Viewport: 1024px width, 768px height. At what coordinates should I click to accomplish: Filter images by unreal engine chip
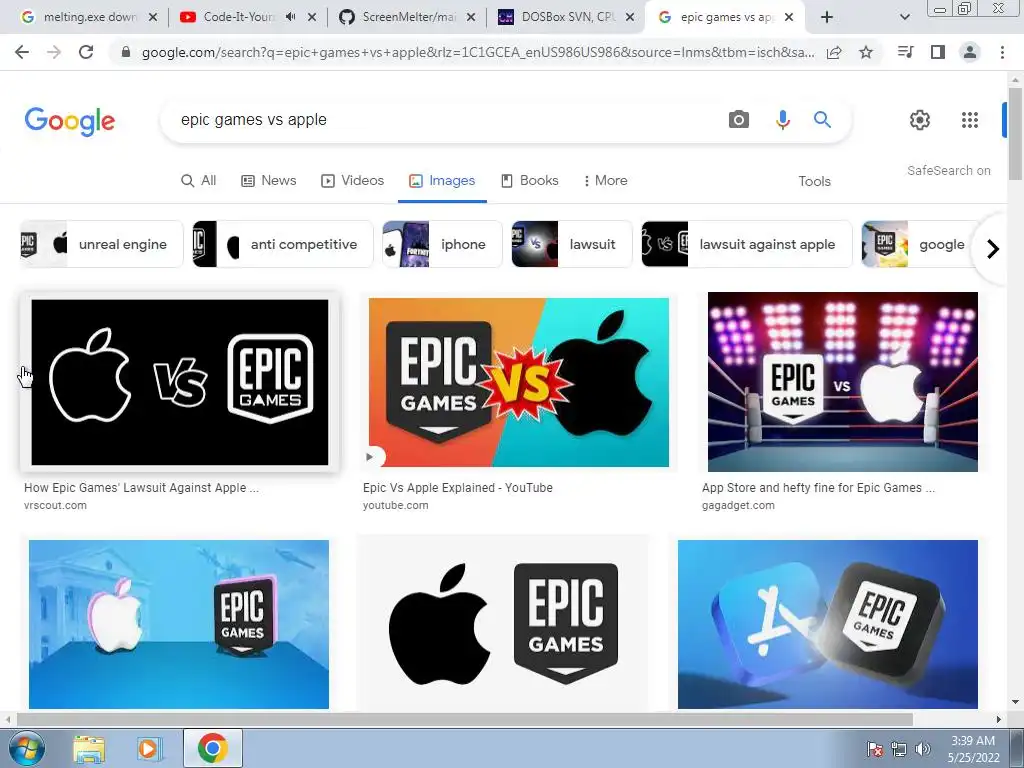(101, 244)
